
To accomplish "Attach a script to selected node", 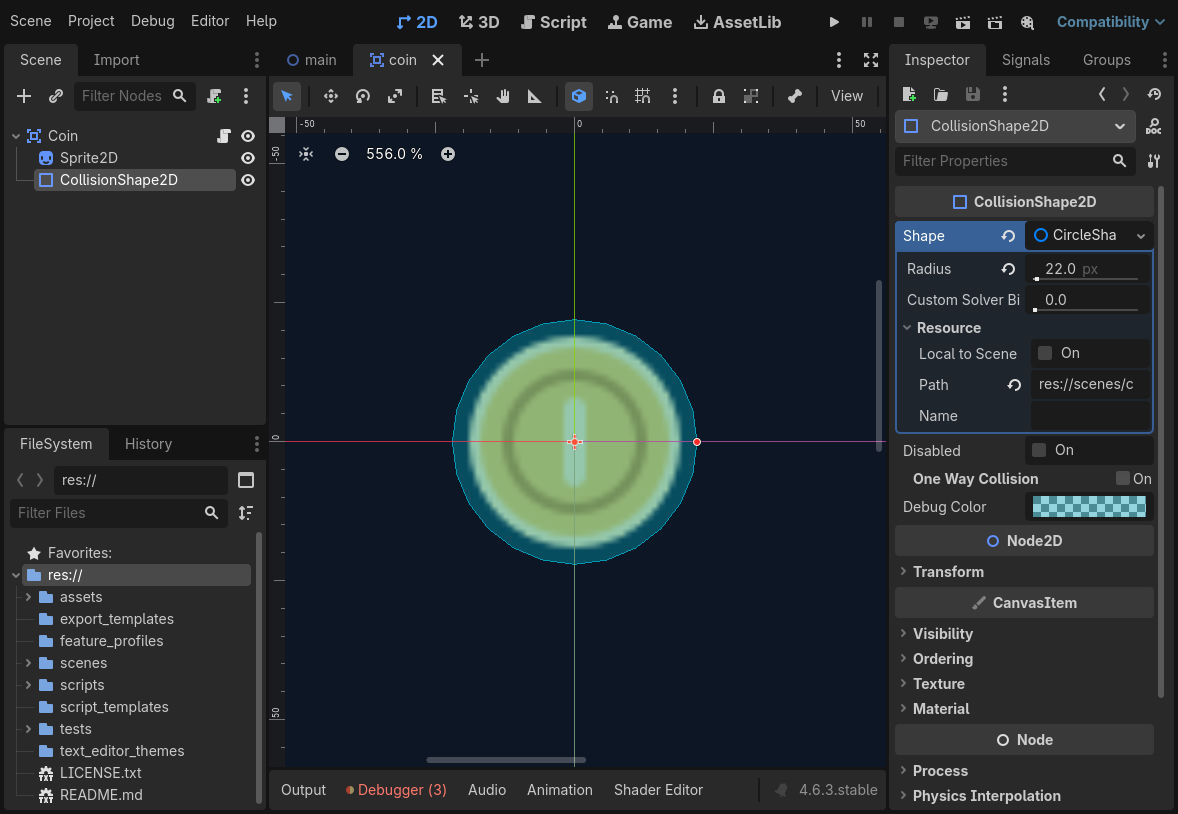I will 214,96.
